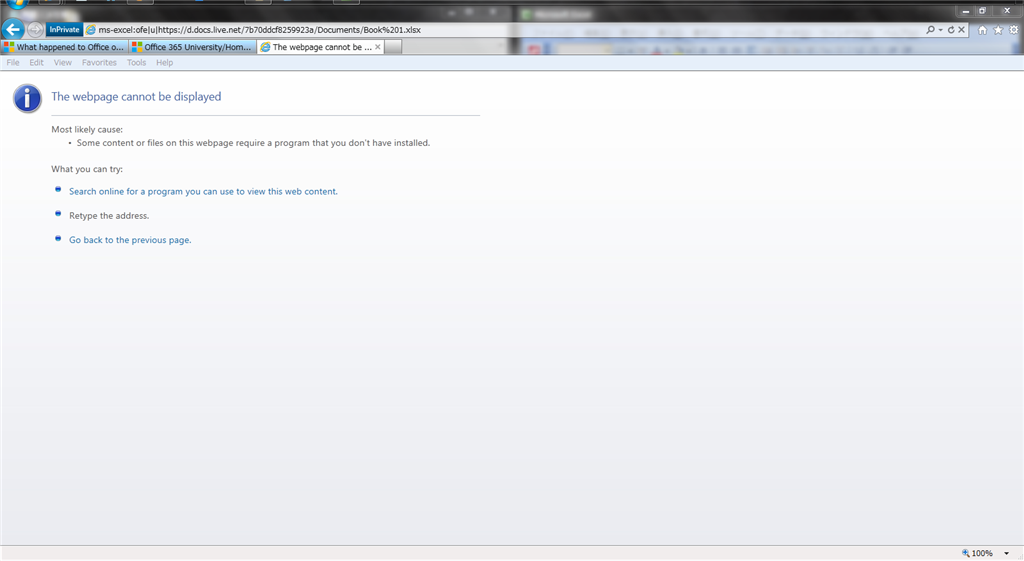This screenshot has width=1024, height=561.
Task: Open the Edit menu
Action: [37, 63]
